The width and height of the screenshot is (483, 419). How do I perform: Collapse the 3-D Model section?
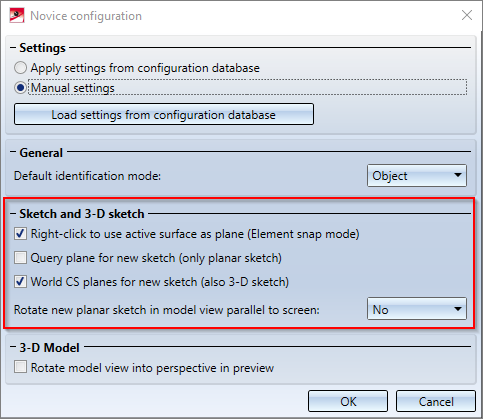pyautogui.click(x=13, y=347)
